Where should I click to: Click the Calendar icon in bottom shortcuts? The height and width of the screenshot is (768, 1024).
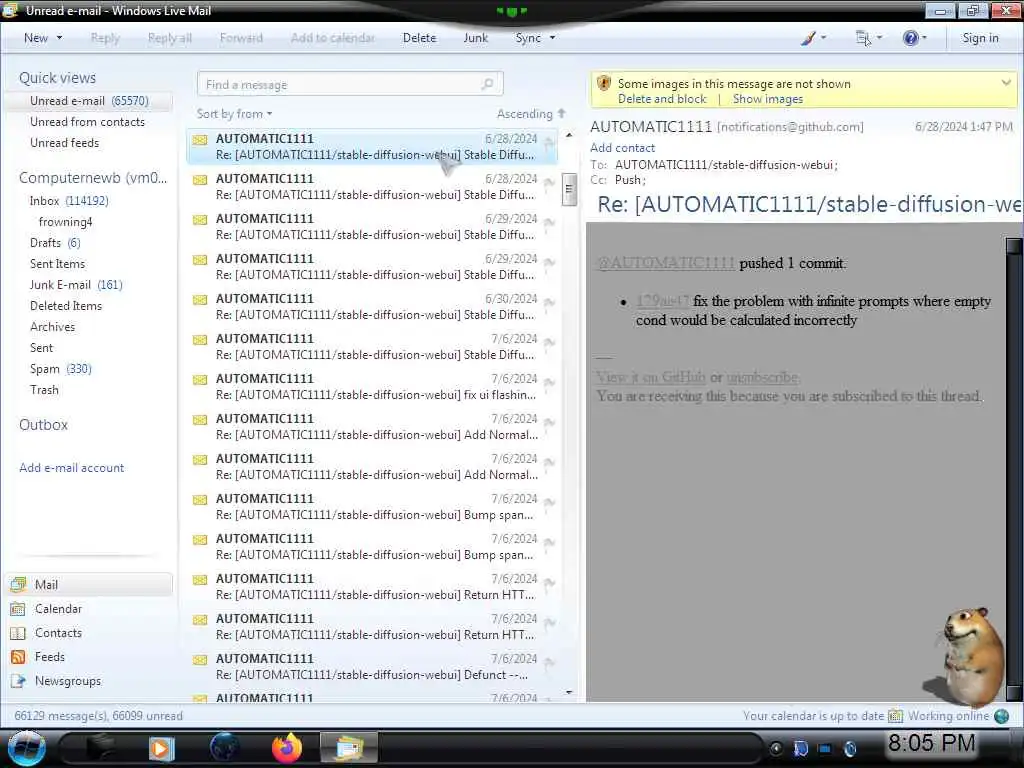click(18, 609)
